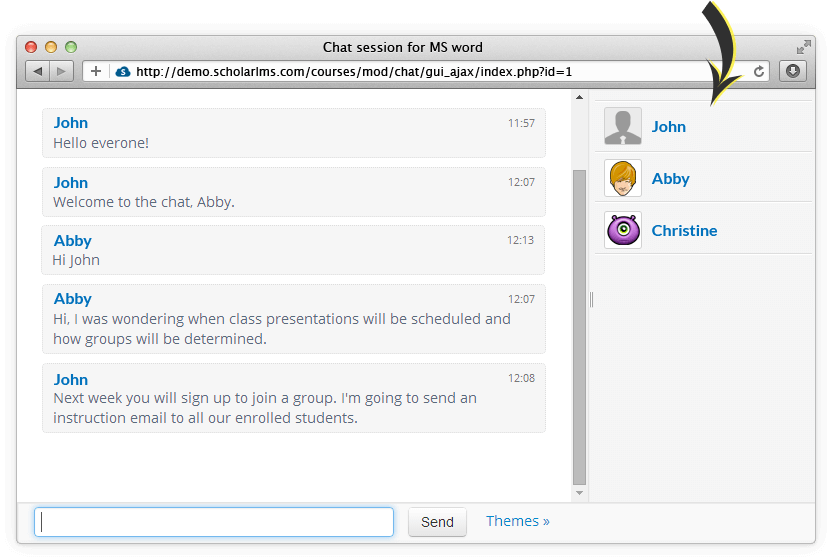Click John's name on the 12:08 message
Viewport: 832px width, 560px height.
tap(71, 380)
